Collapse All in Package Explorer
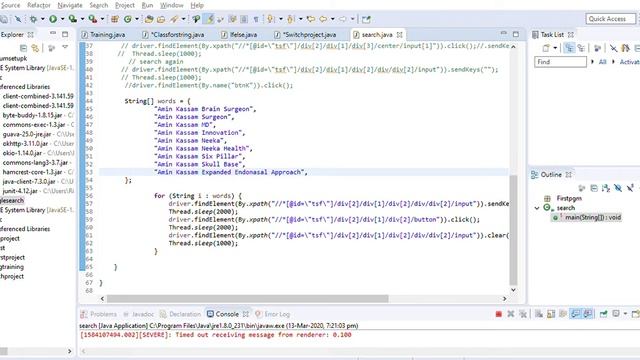The height and width of the screenshot is (360, 640). (x=23, y=48)
